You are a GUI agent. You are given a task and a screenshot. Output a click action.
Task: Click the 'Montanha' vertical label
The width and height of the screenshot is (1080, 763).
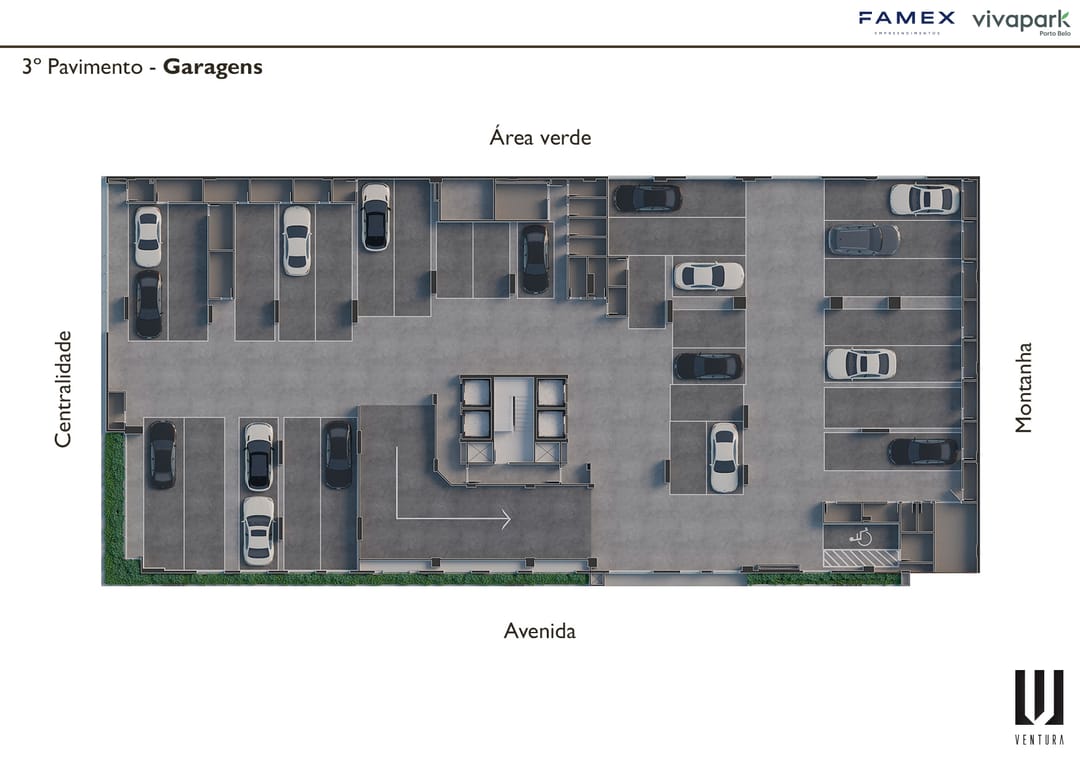pos(1024,388)
